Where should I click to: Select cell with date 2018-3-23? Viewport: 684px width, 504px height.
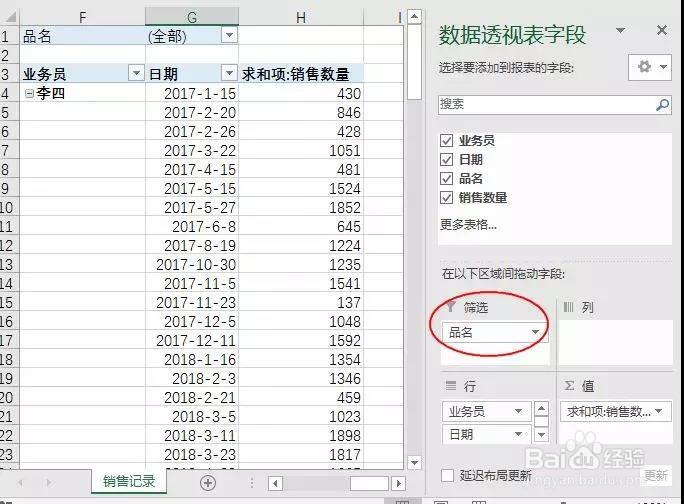tap(192, 455)
